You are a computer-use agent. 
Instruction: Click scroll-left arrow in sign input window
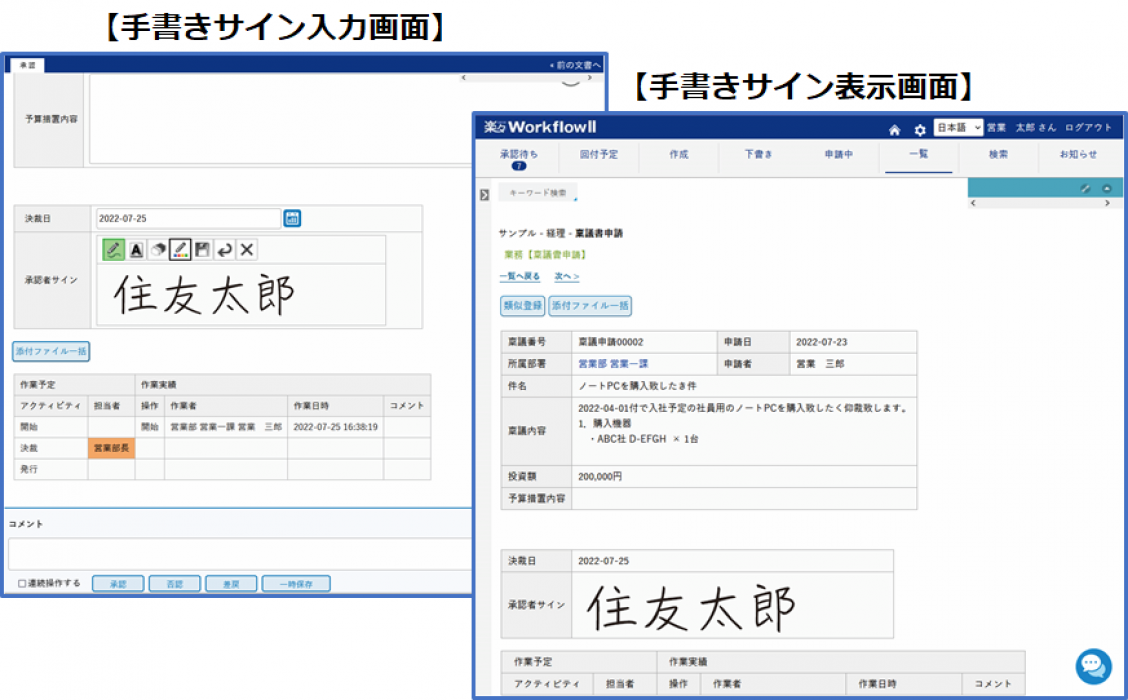pyautogui.click(x=464, y=77)
